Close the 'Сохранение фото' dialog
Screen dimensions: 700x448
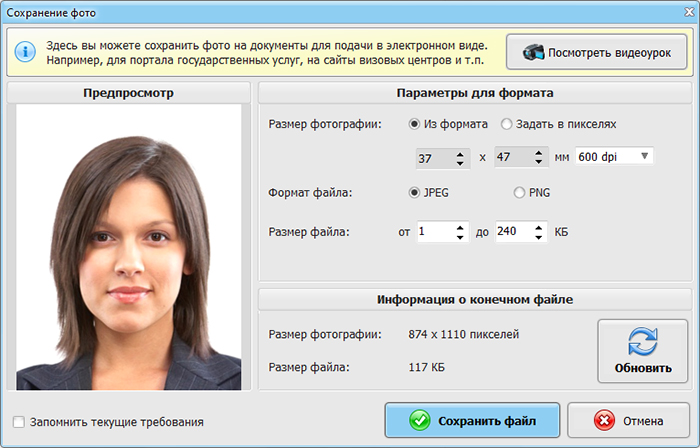689,12
